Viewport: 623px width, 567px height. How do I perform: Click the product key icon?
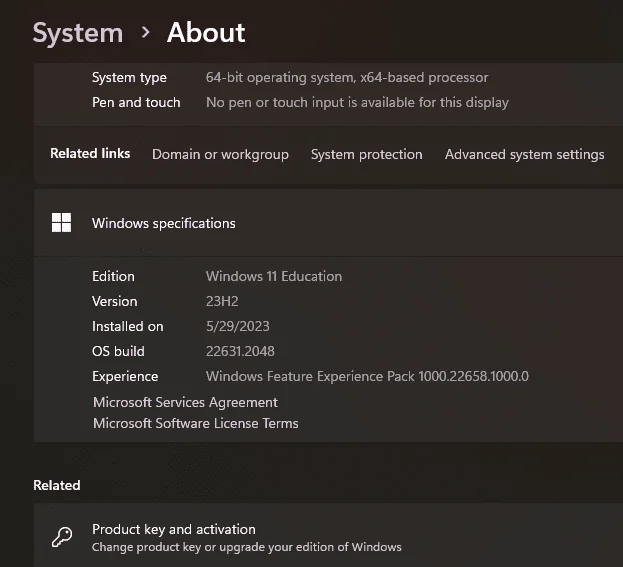point(62,537)
